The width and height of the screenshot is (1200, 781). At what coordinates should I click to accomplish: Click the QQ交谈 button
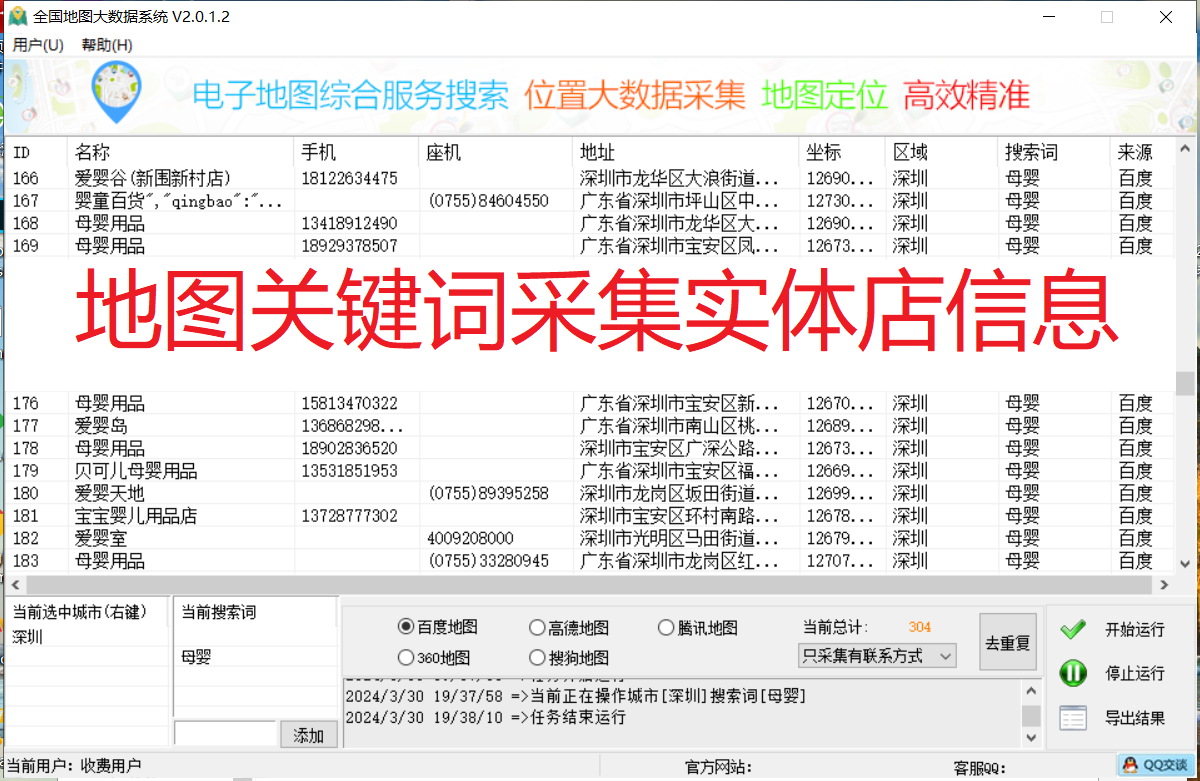point(1157,765)
